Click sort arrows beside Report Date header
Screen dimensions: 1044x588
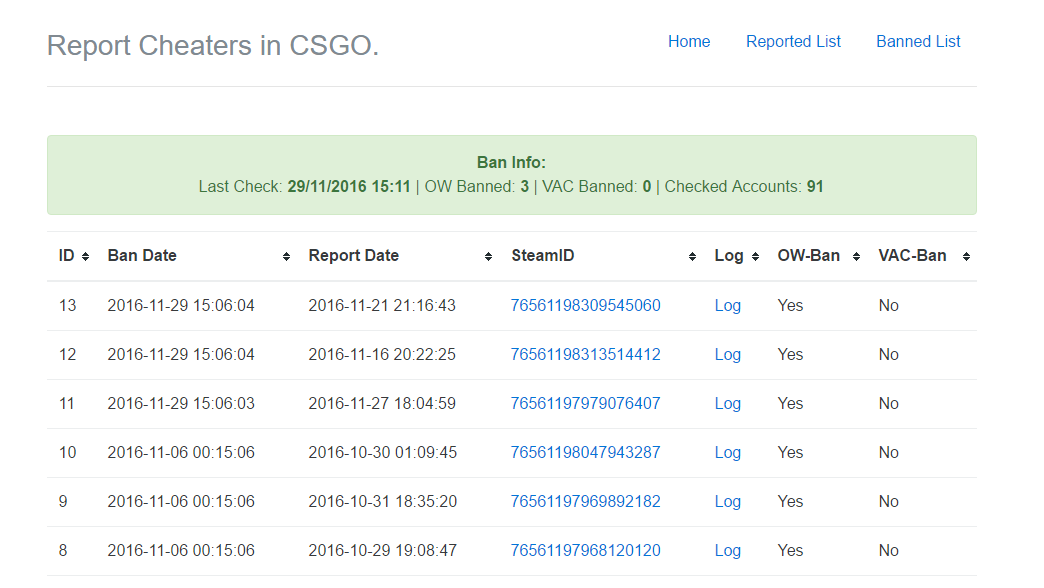(488, 257)
